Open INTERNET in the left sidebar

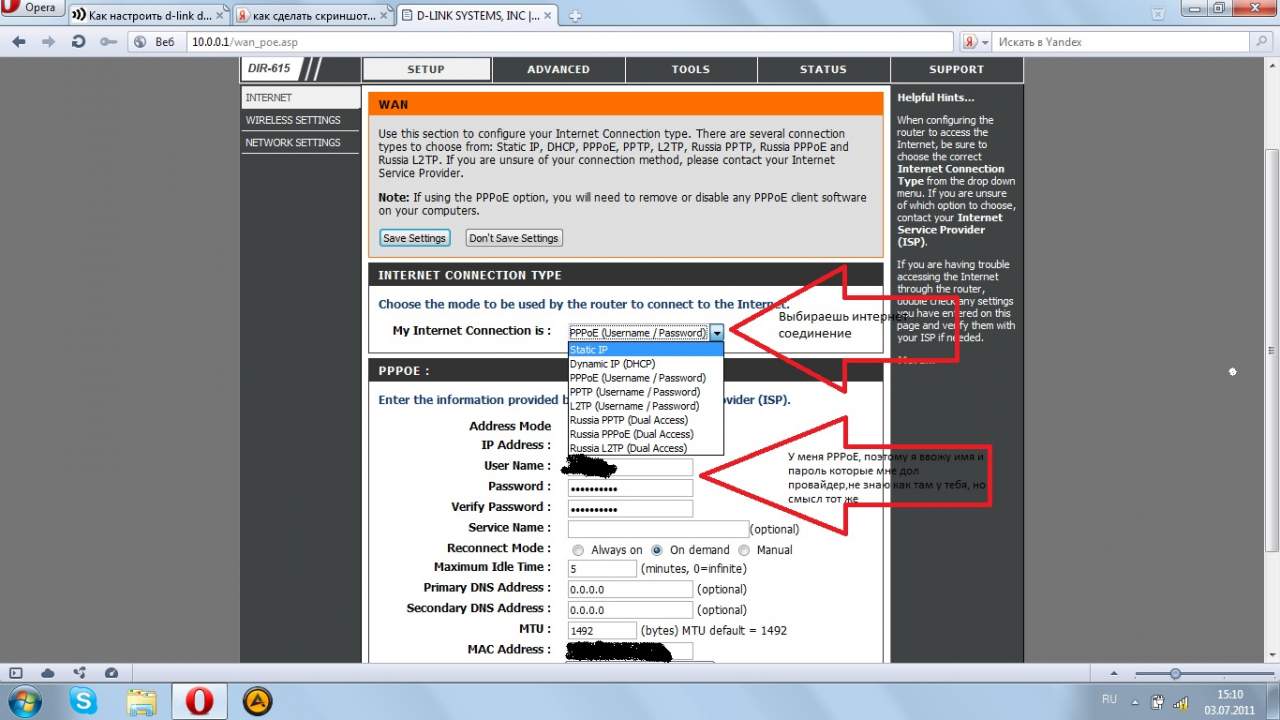(300, 98)
